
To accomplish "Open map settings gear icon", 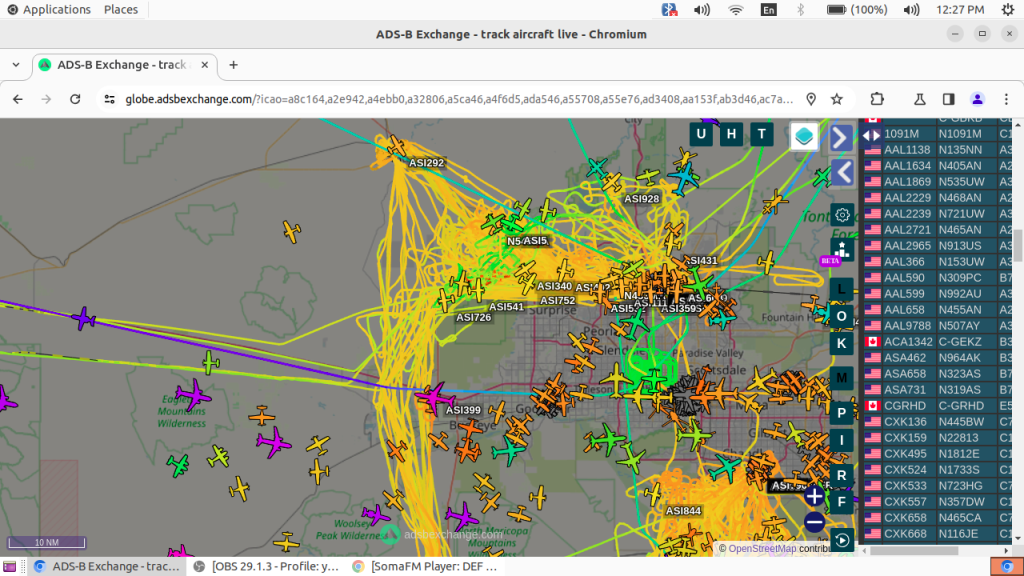I will click(x=842, y=215).
